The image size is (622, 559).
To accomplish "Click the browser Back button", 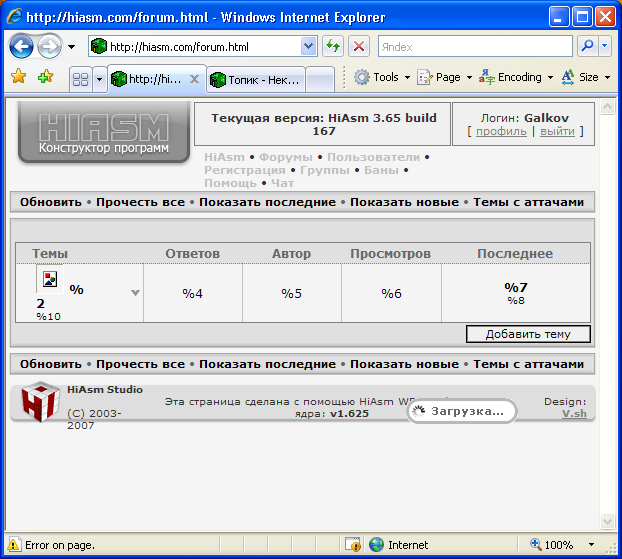I will pos(22,46).
